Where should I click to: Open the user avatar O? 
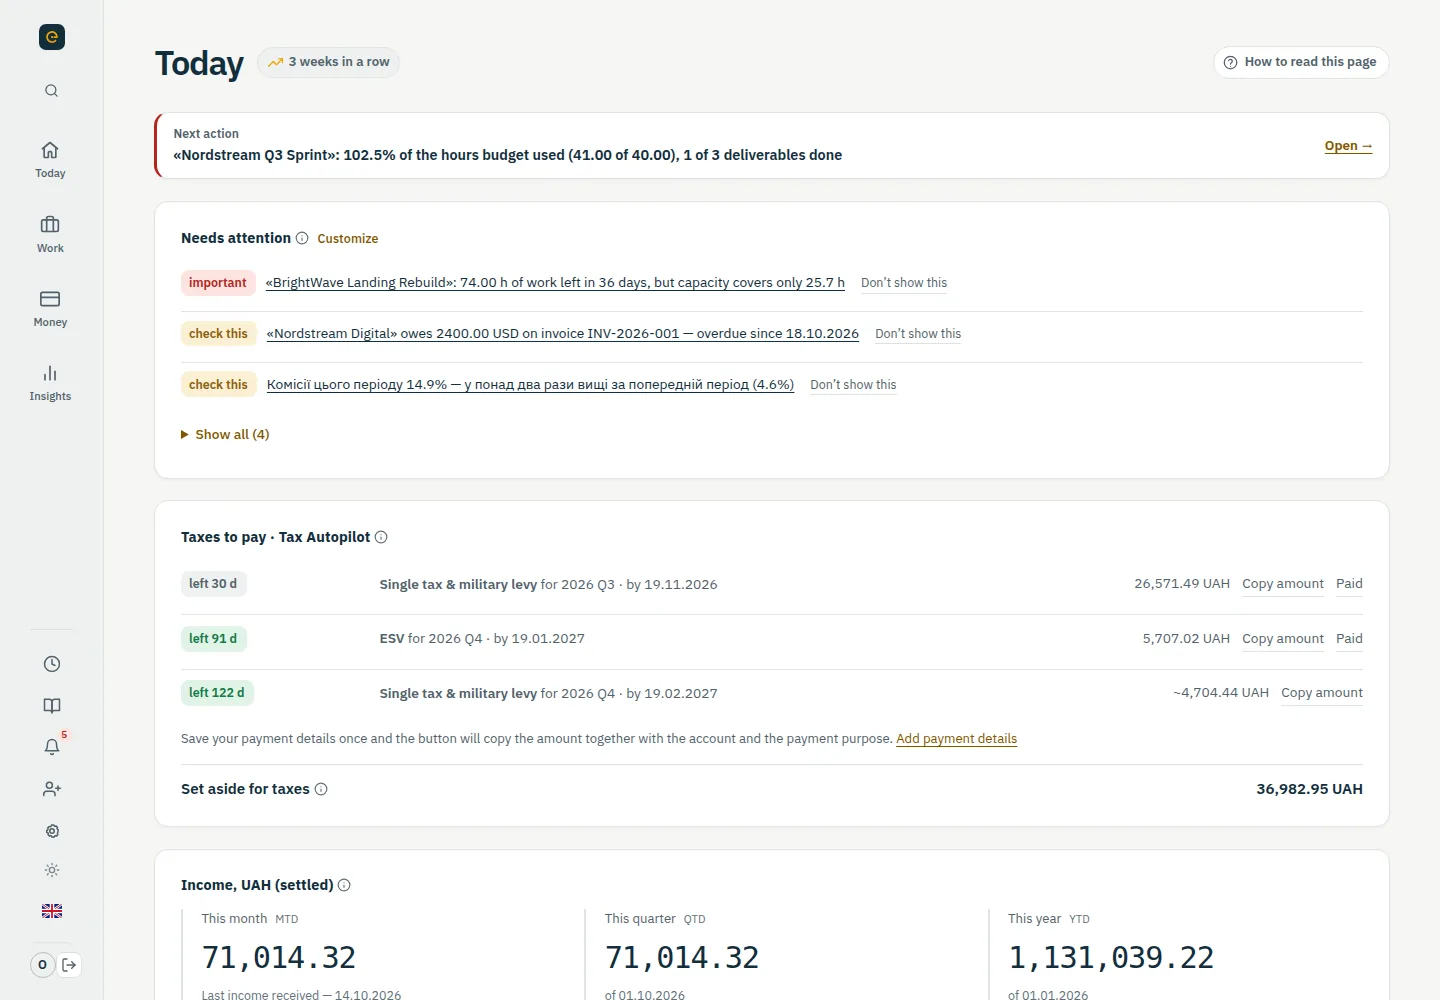pos(42,965)
